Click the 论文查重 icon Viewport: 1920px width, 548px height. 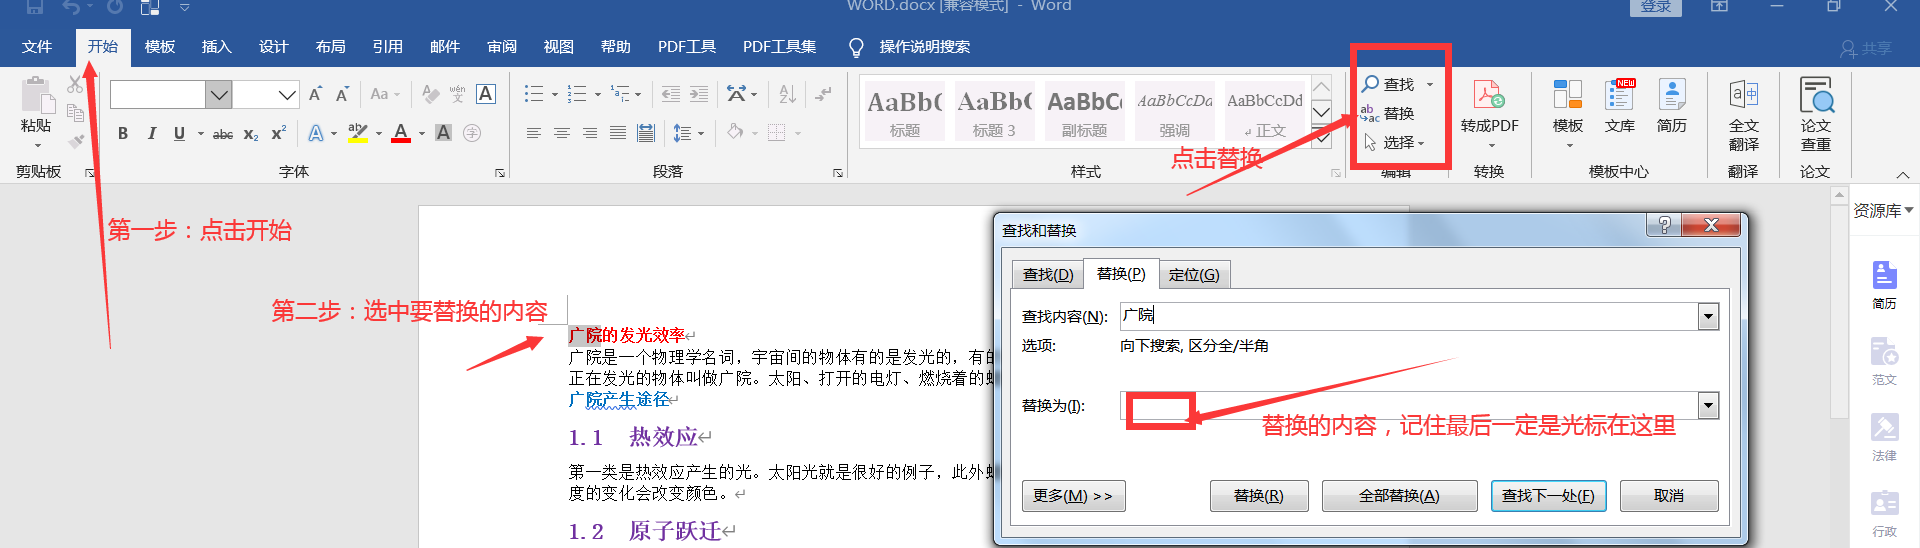tap(1816, 96)
